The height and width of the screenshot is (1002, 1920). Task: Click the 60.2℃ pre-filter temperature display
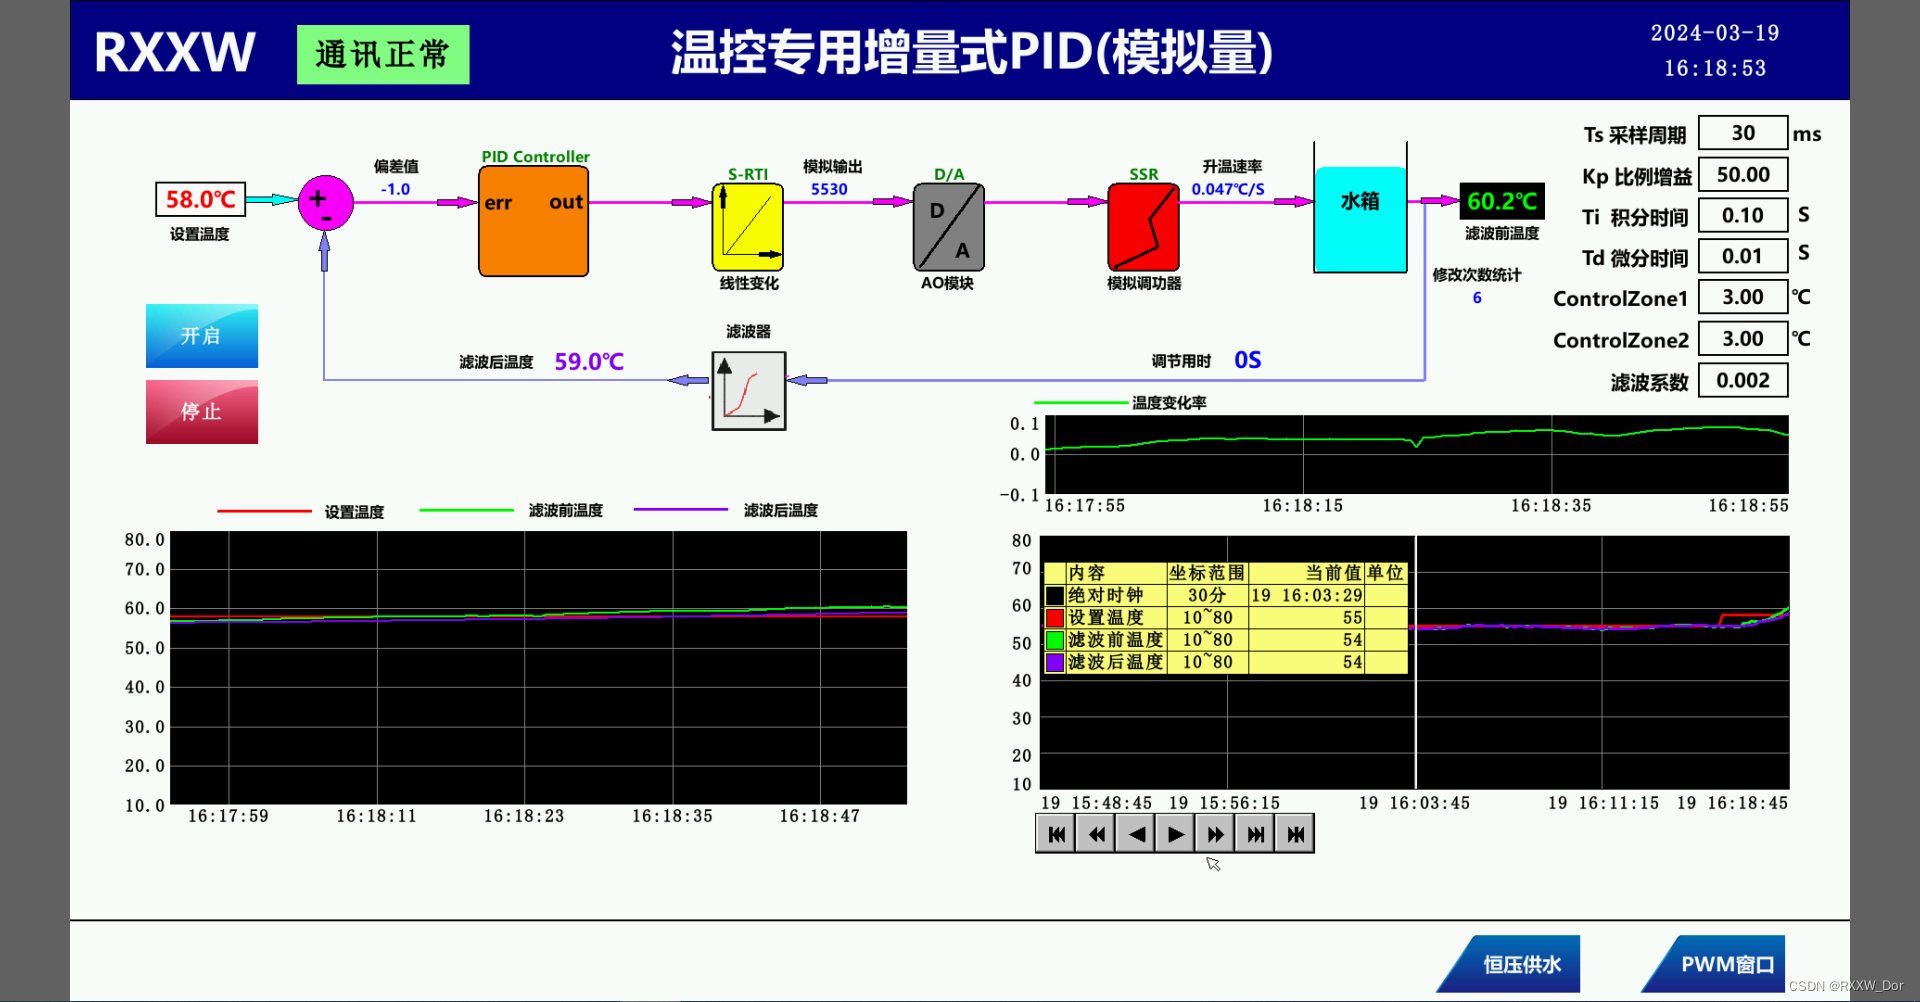pos(1502,201)
